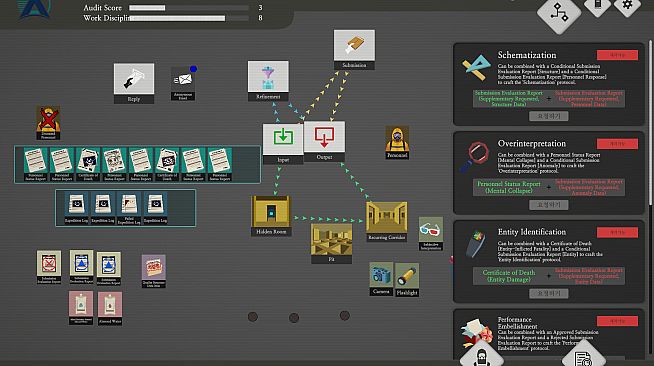Click the gray request button under Schematization

pos(548,116)
